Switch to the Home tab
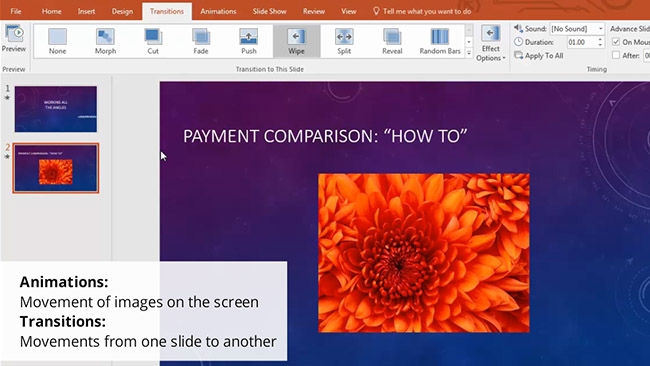This screenshot has height=366, width=650. [51, 11]
